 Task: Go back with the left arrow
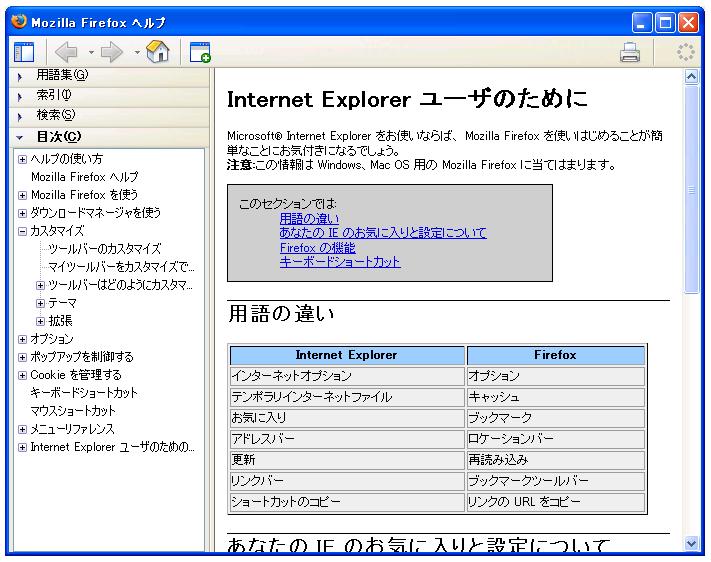click(66, 52)
